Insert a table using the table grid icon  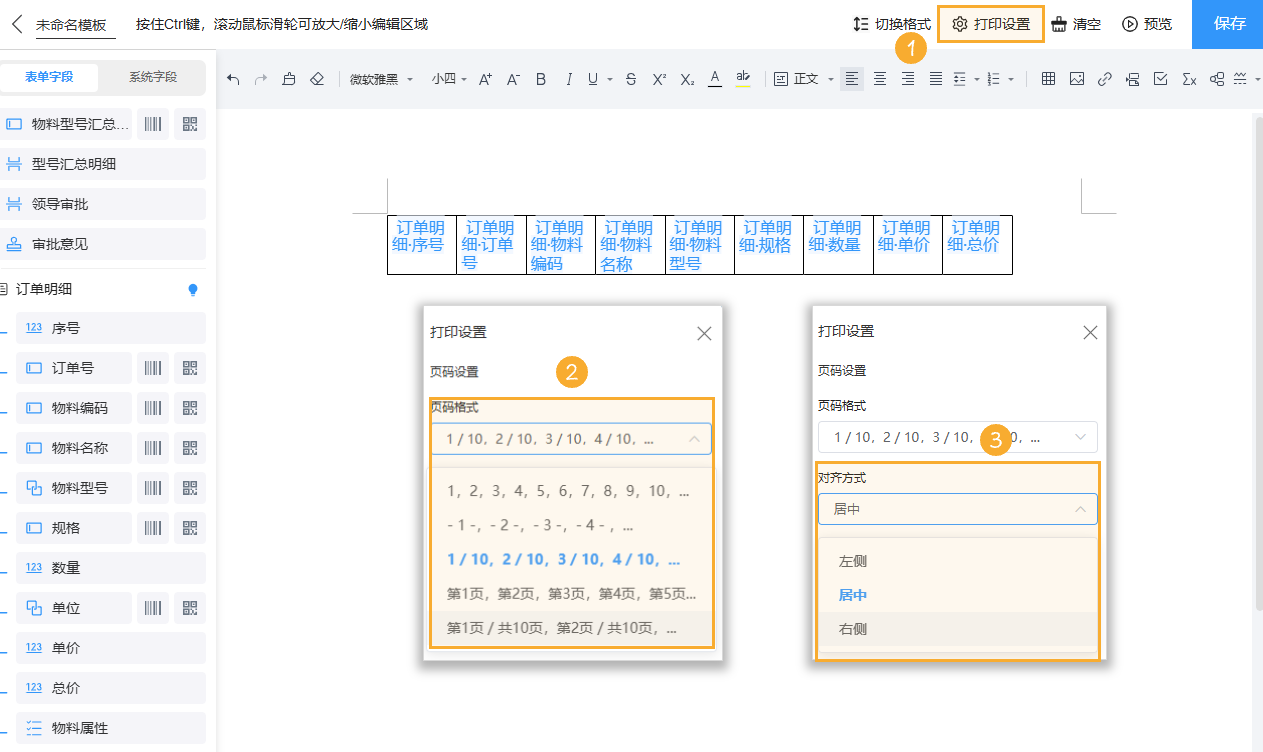[1048, 78]
